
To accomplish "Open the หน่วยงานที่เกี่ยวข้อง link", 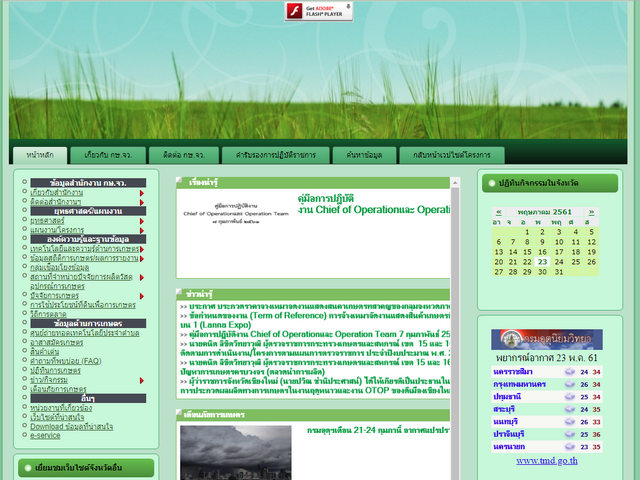I will [61, 408].
